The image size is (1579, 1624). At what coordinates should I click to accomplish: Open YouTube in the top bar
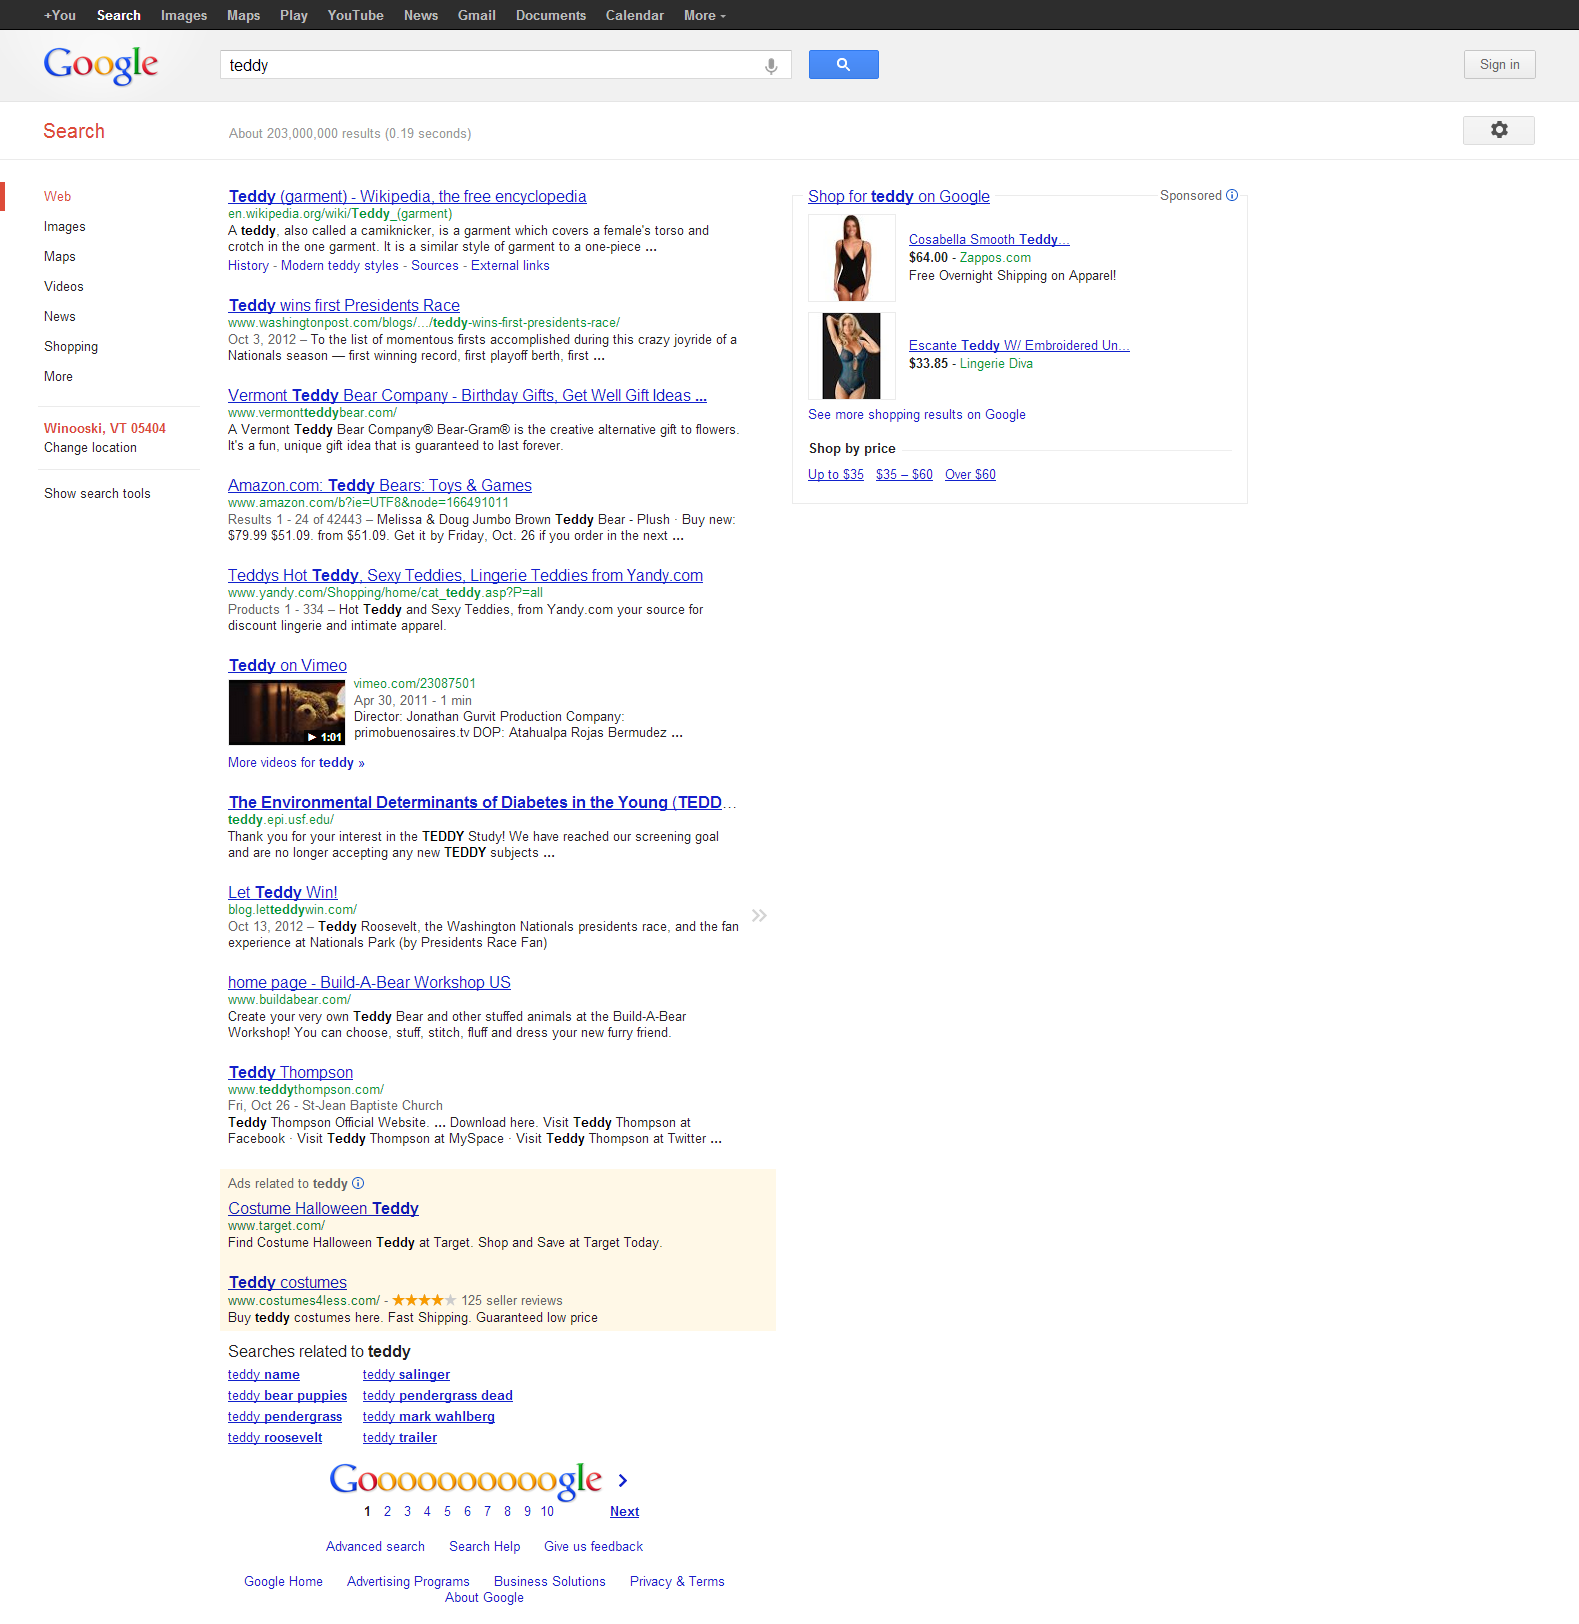pos(355,15)
